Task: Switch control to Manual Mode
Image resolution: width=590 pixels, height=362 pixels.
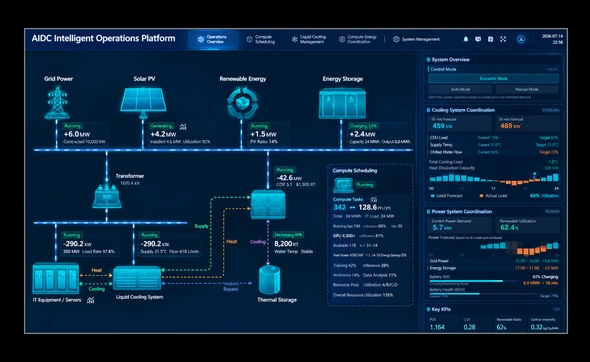Action: click(526, 89)
